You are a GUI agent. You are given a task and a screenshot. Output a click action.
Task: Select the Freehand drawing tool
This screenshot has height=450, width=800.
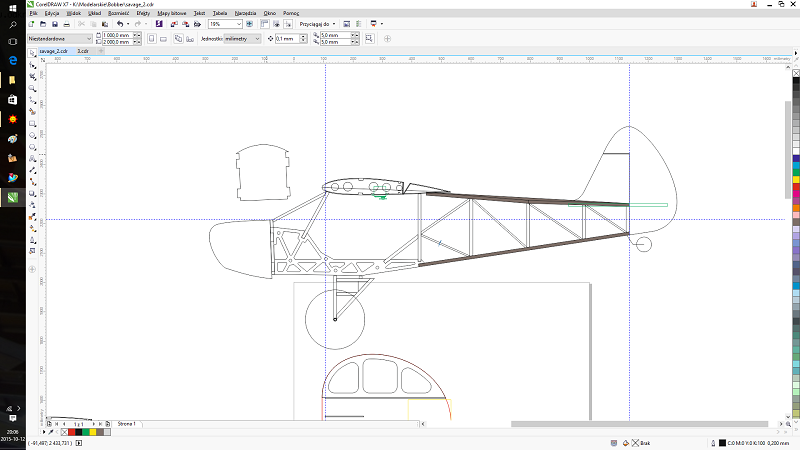[x=32, y=100]
